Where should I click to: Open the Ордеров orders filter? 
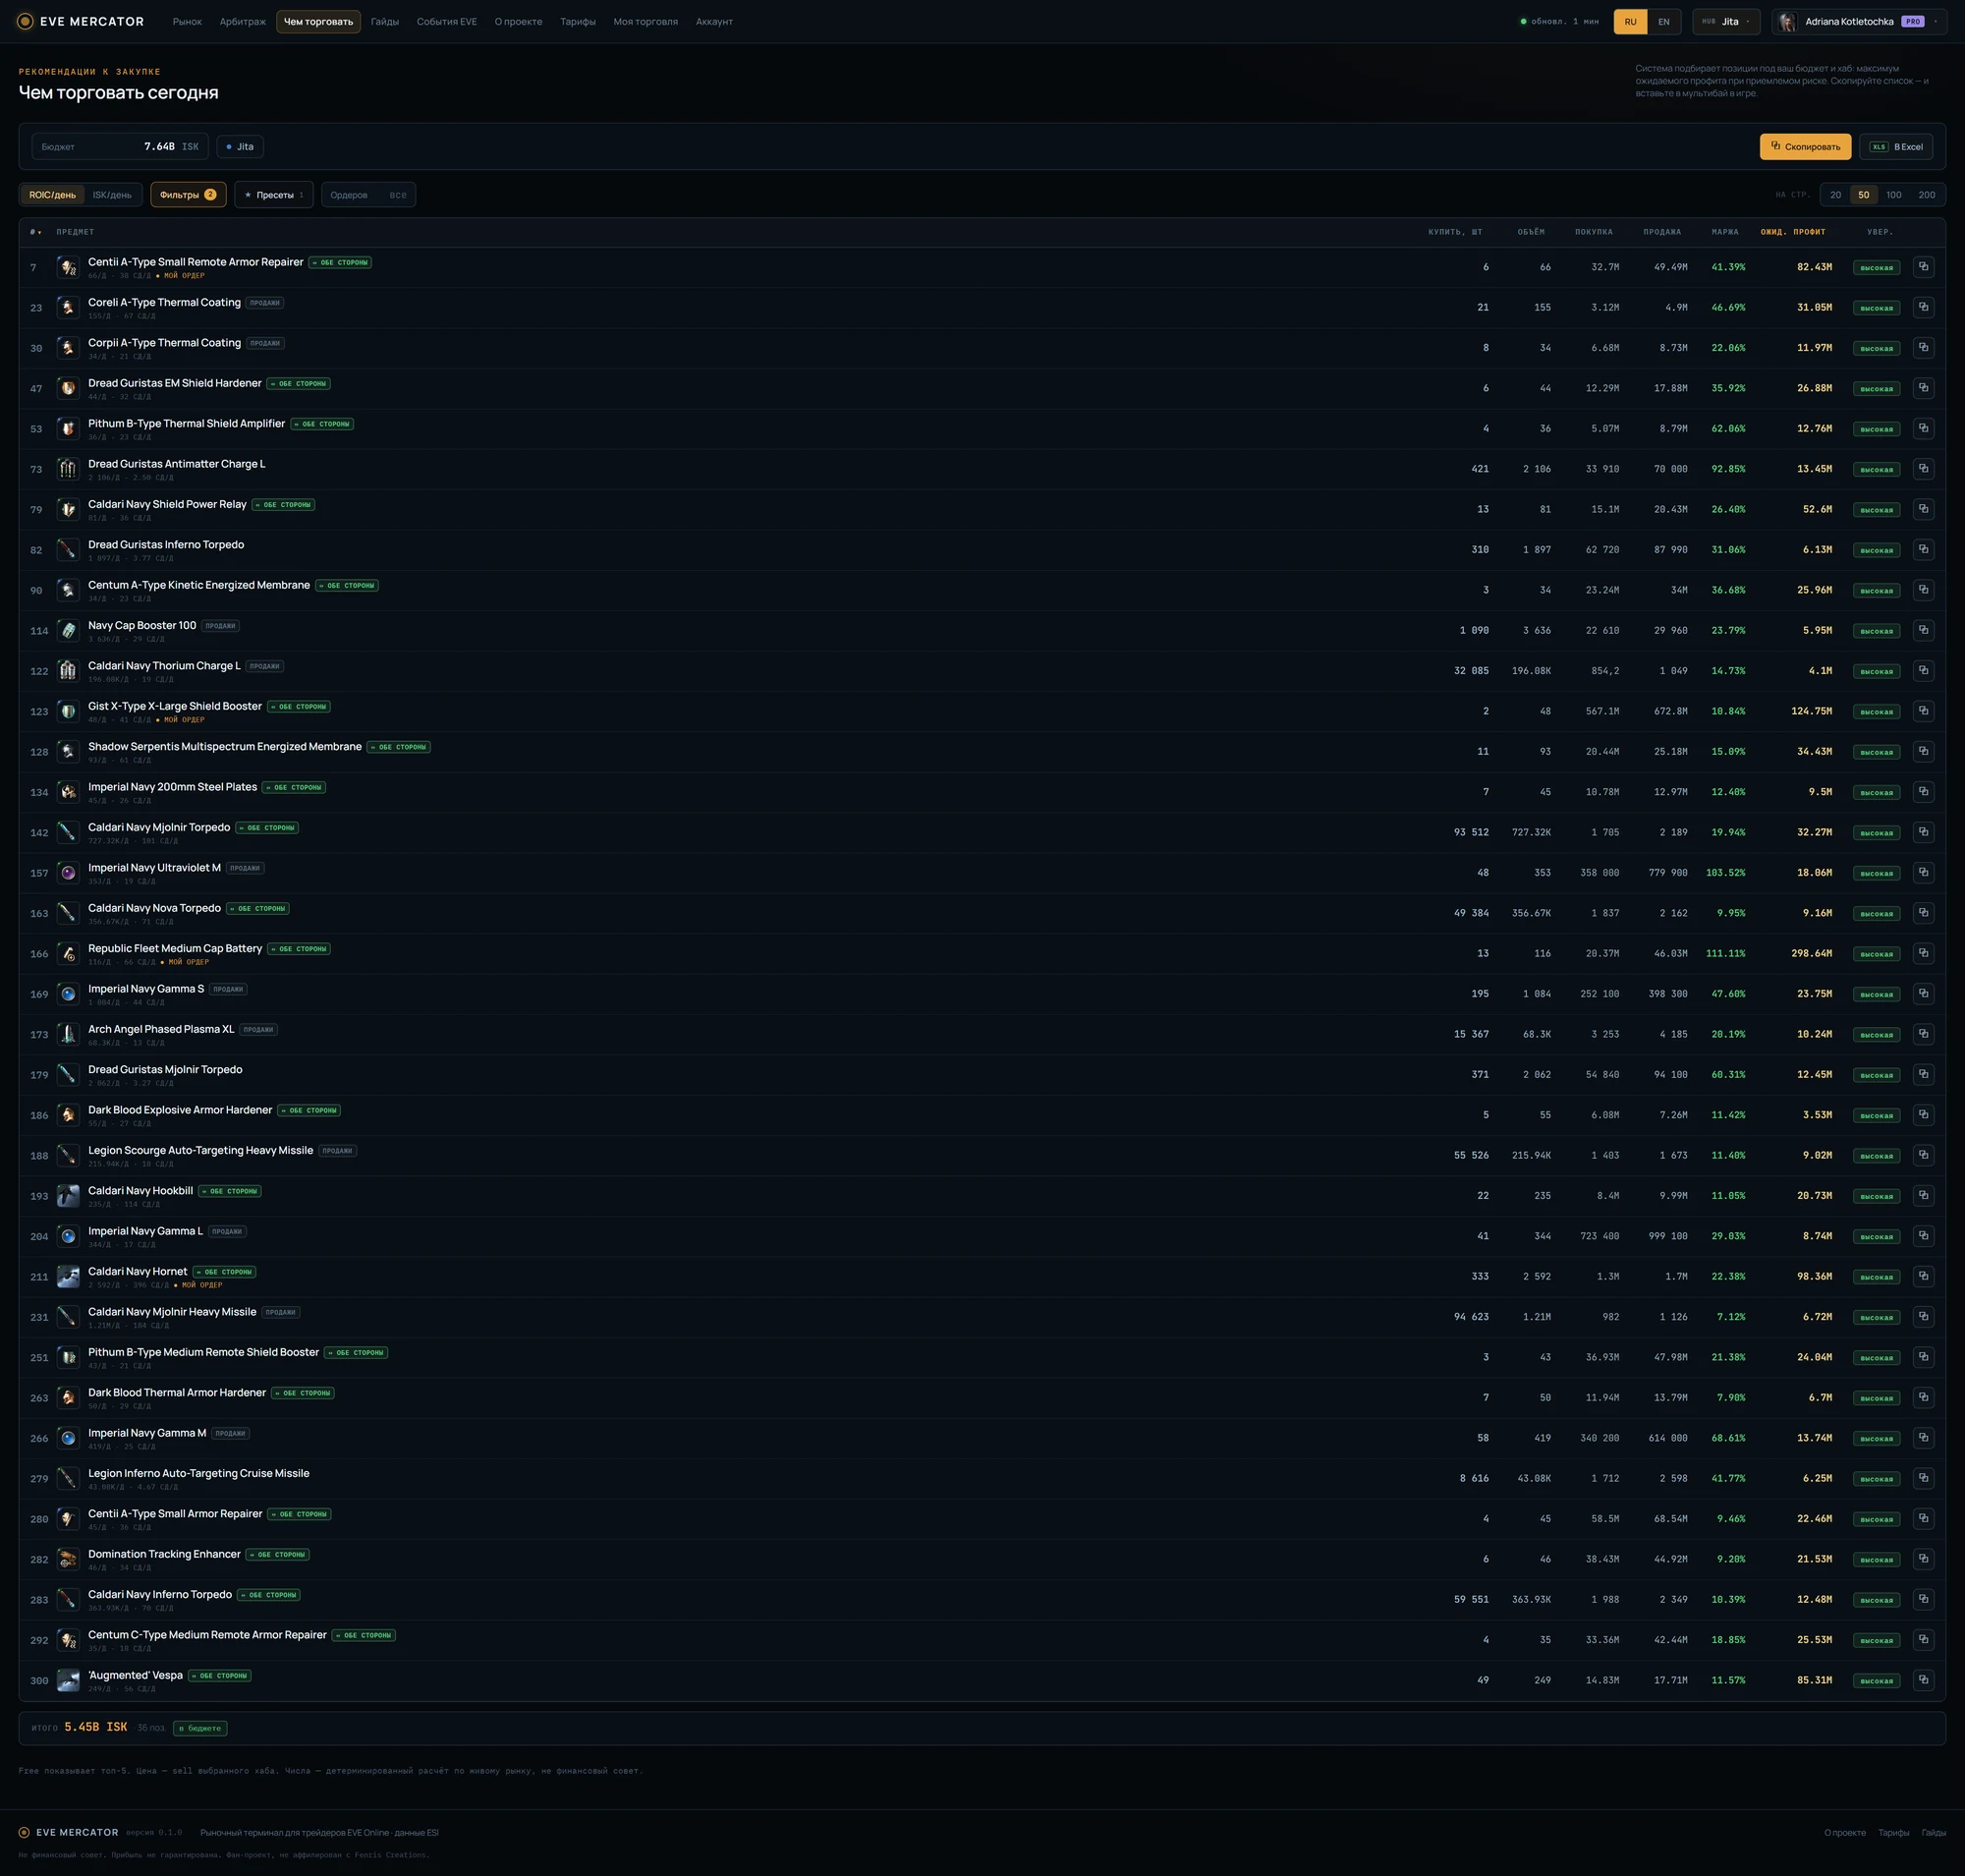(368, 195)
